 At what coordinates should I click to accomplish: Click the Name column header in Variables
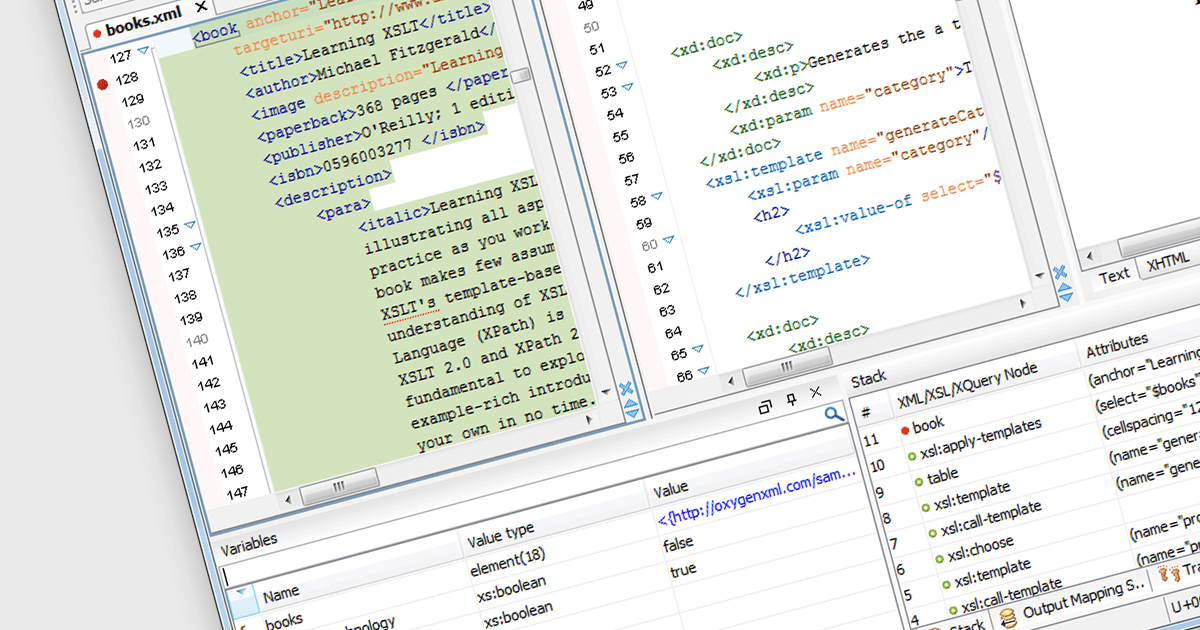point(282,594)
